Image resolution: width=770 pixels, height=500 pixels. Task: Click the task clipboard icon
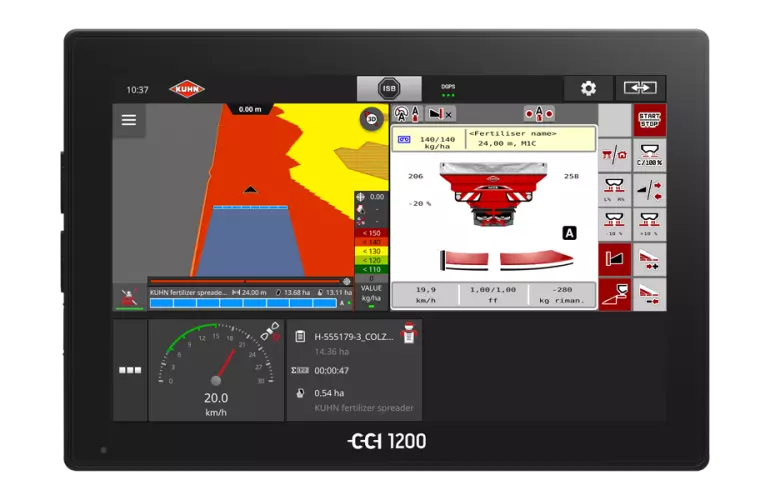300,336
